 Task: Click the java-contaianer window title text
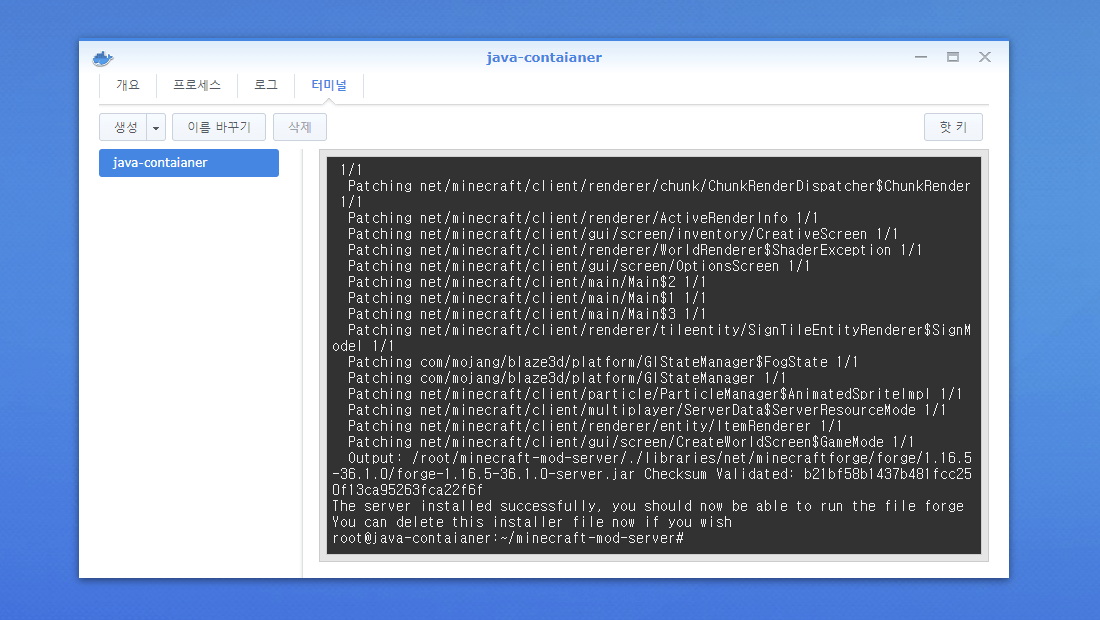[544, 58]
